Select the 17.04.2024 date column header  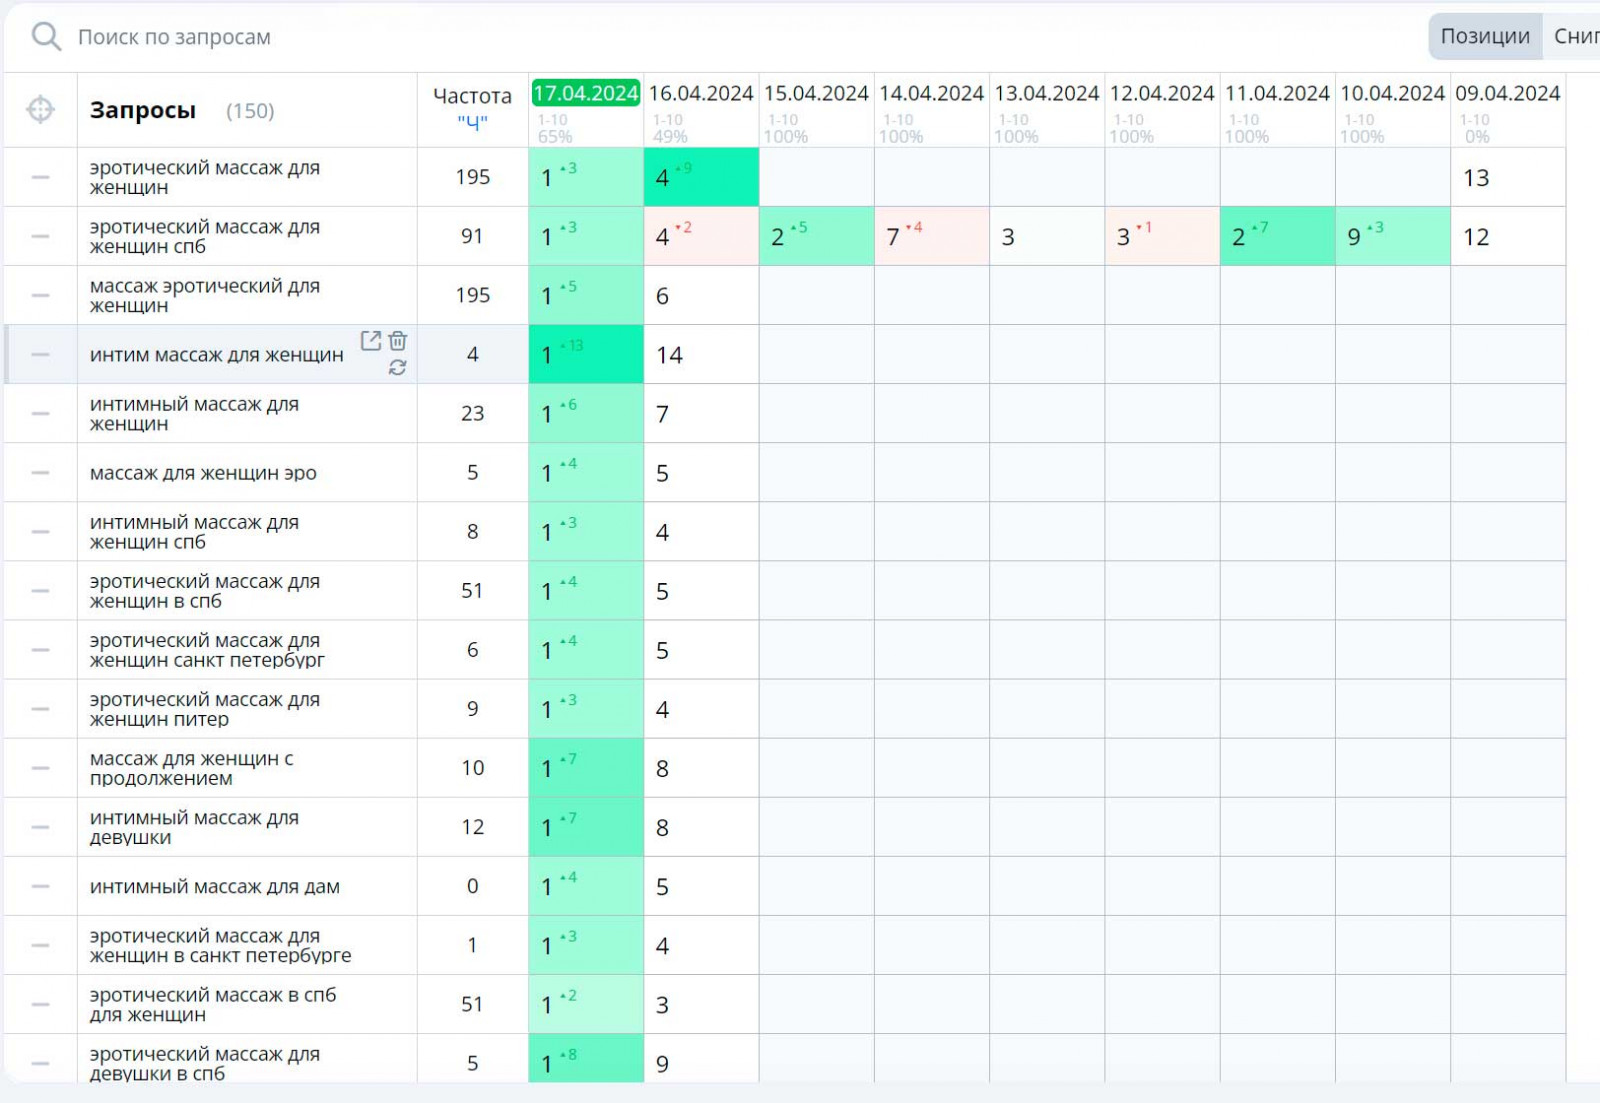tap(585, 93)
